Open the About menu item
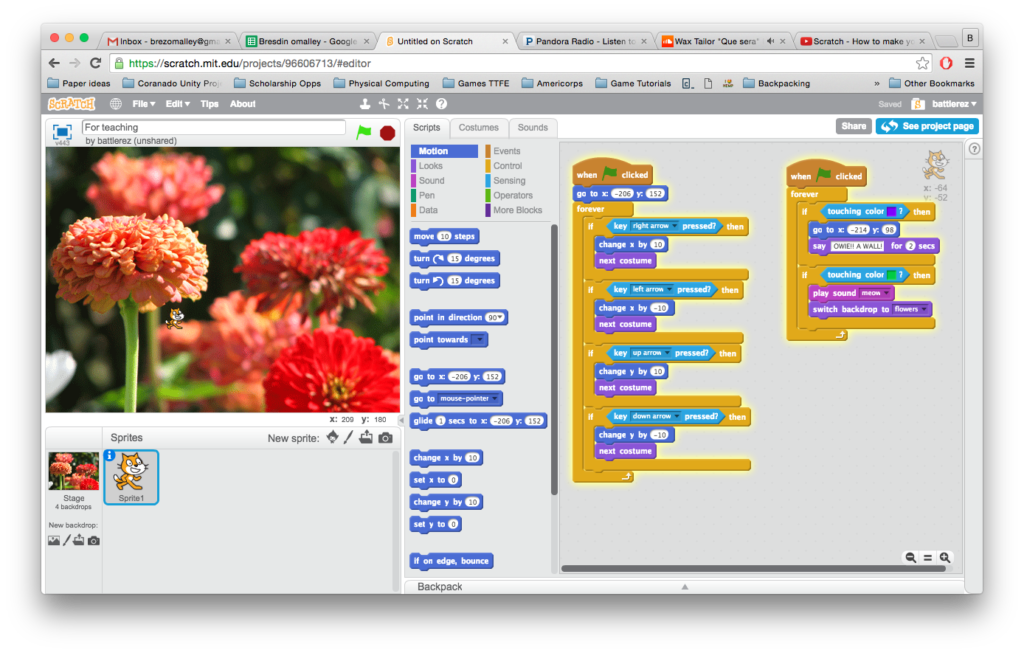Image resolution: width=1024 pixels, height=653 pixels. tap(242, 104)
